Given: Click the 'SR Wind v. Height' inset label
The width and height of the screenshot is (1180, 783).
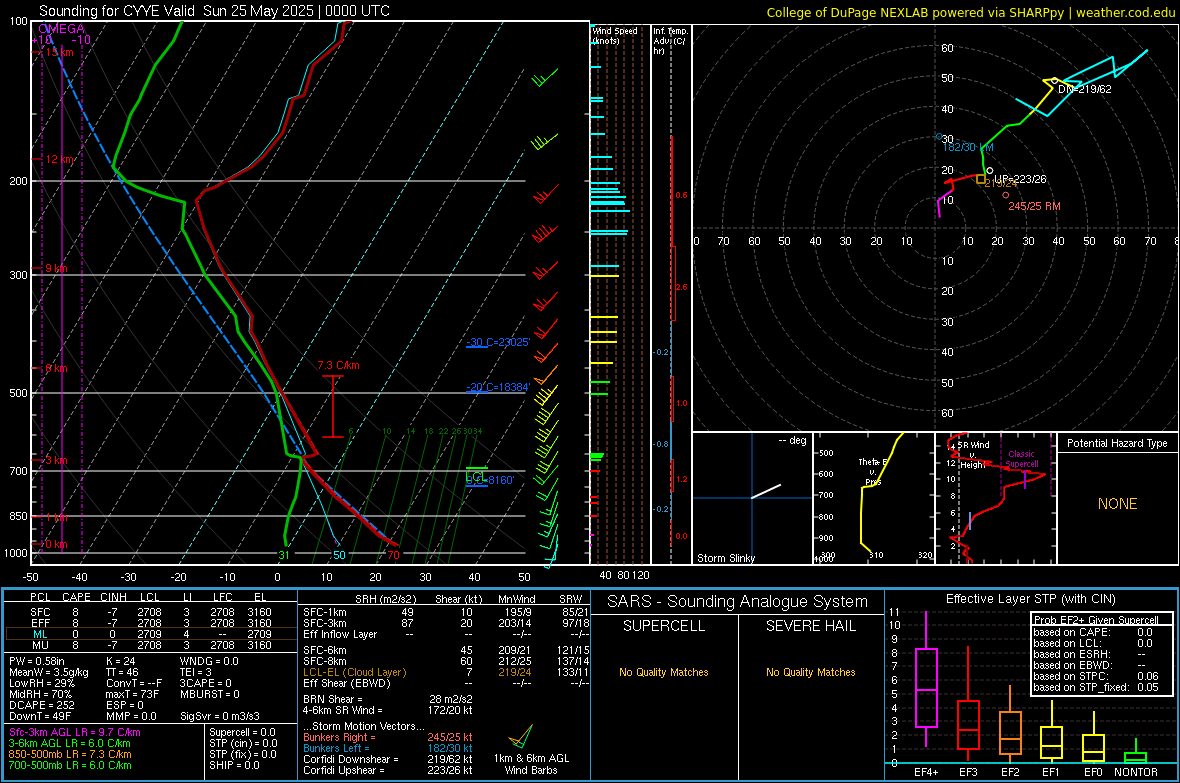Looking at the screenshot, I should pos(973,455).
